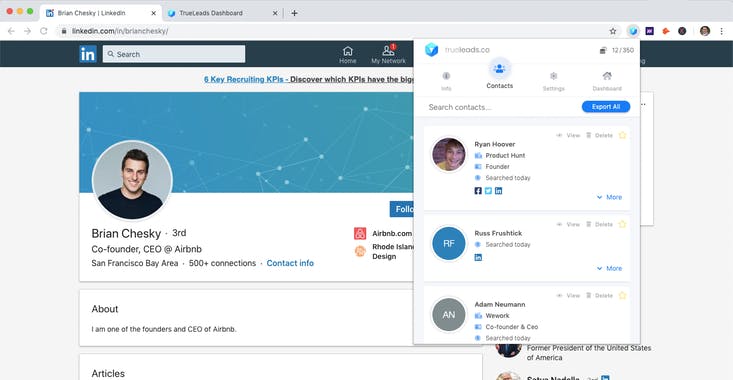This screenshot has width=733, height=380.
Task: Click the browser address bar URL
Action: [x=120, y=31]
